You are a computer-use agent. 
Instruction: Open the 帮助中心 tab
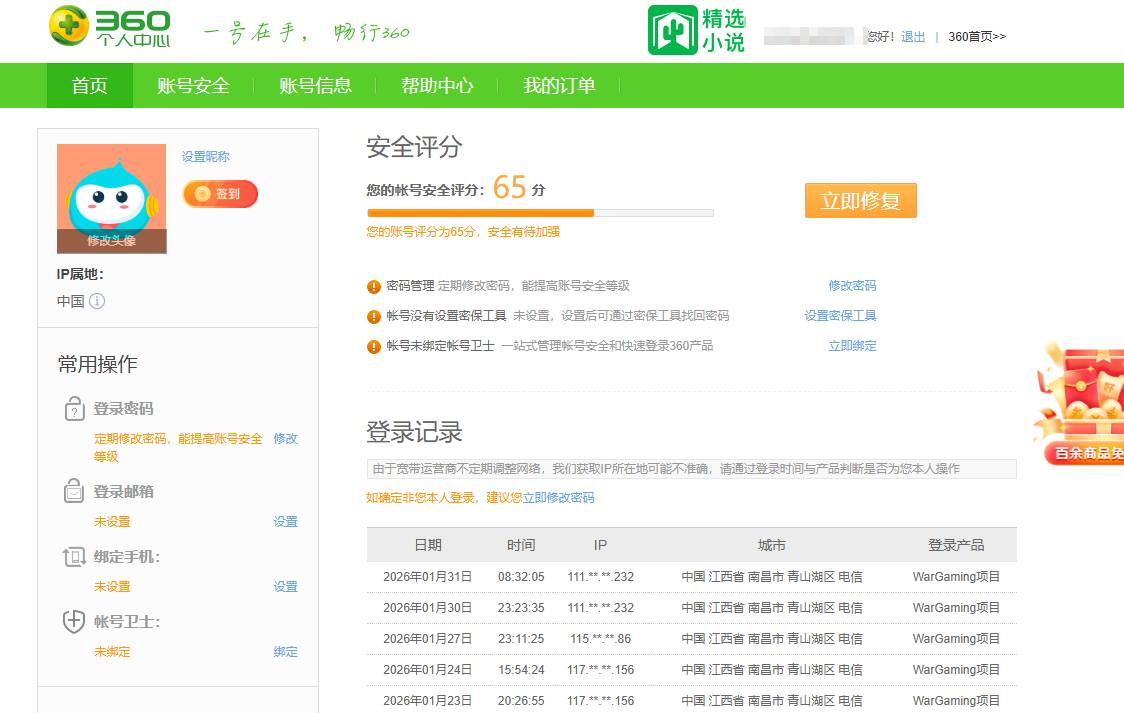pyautogui.click(x=437, y=86)
